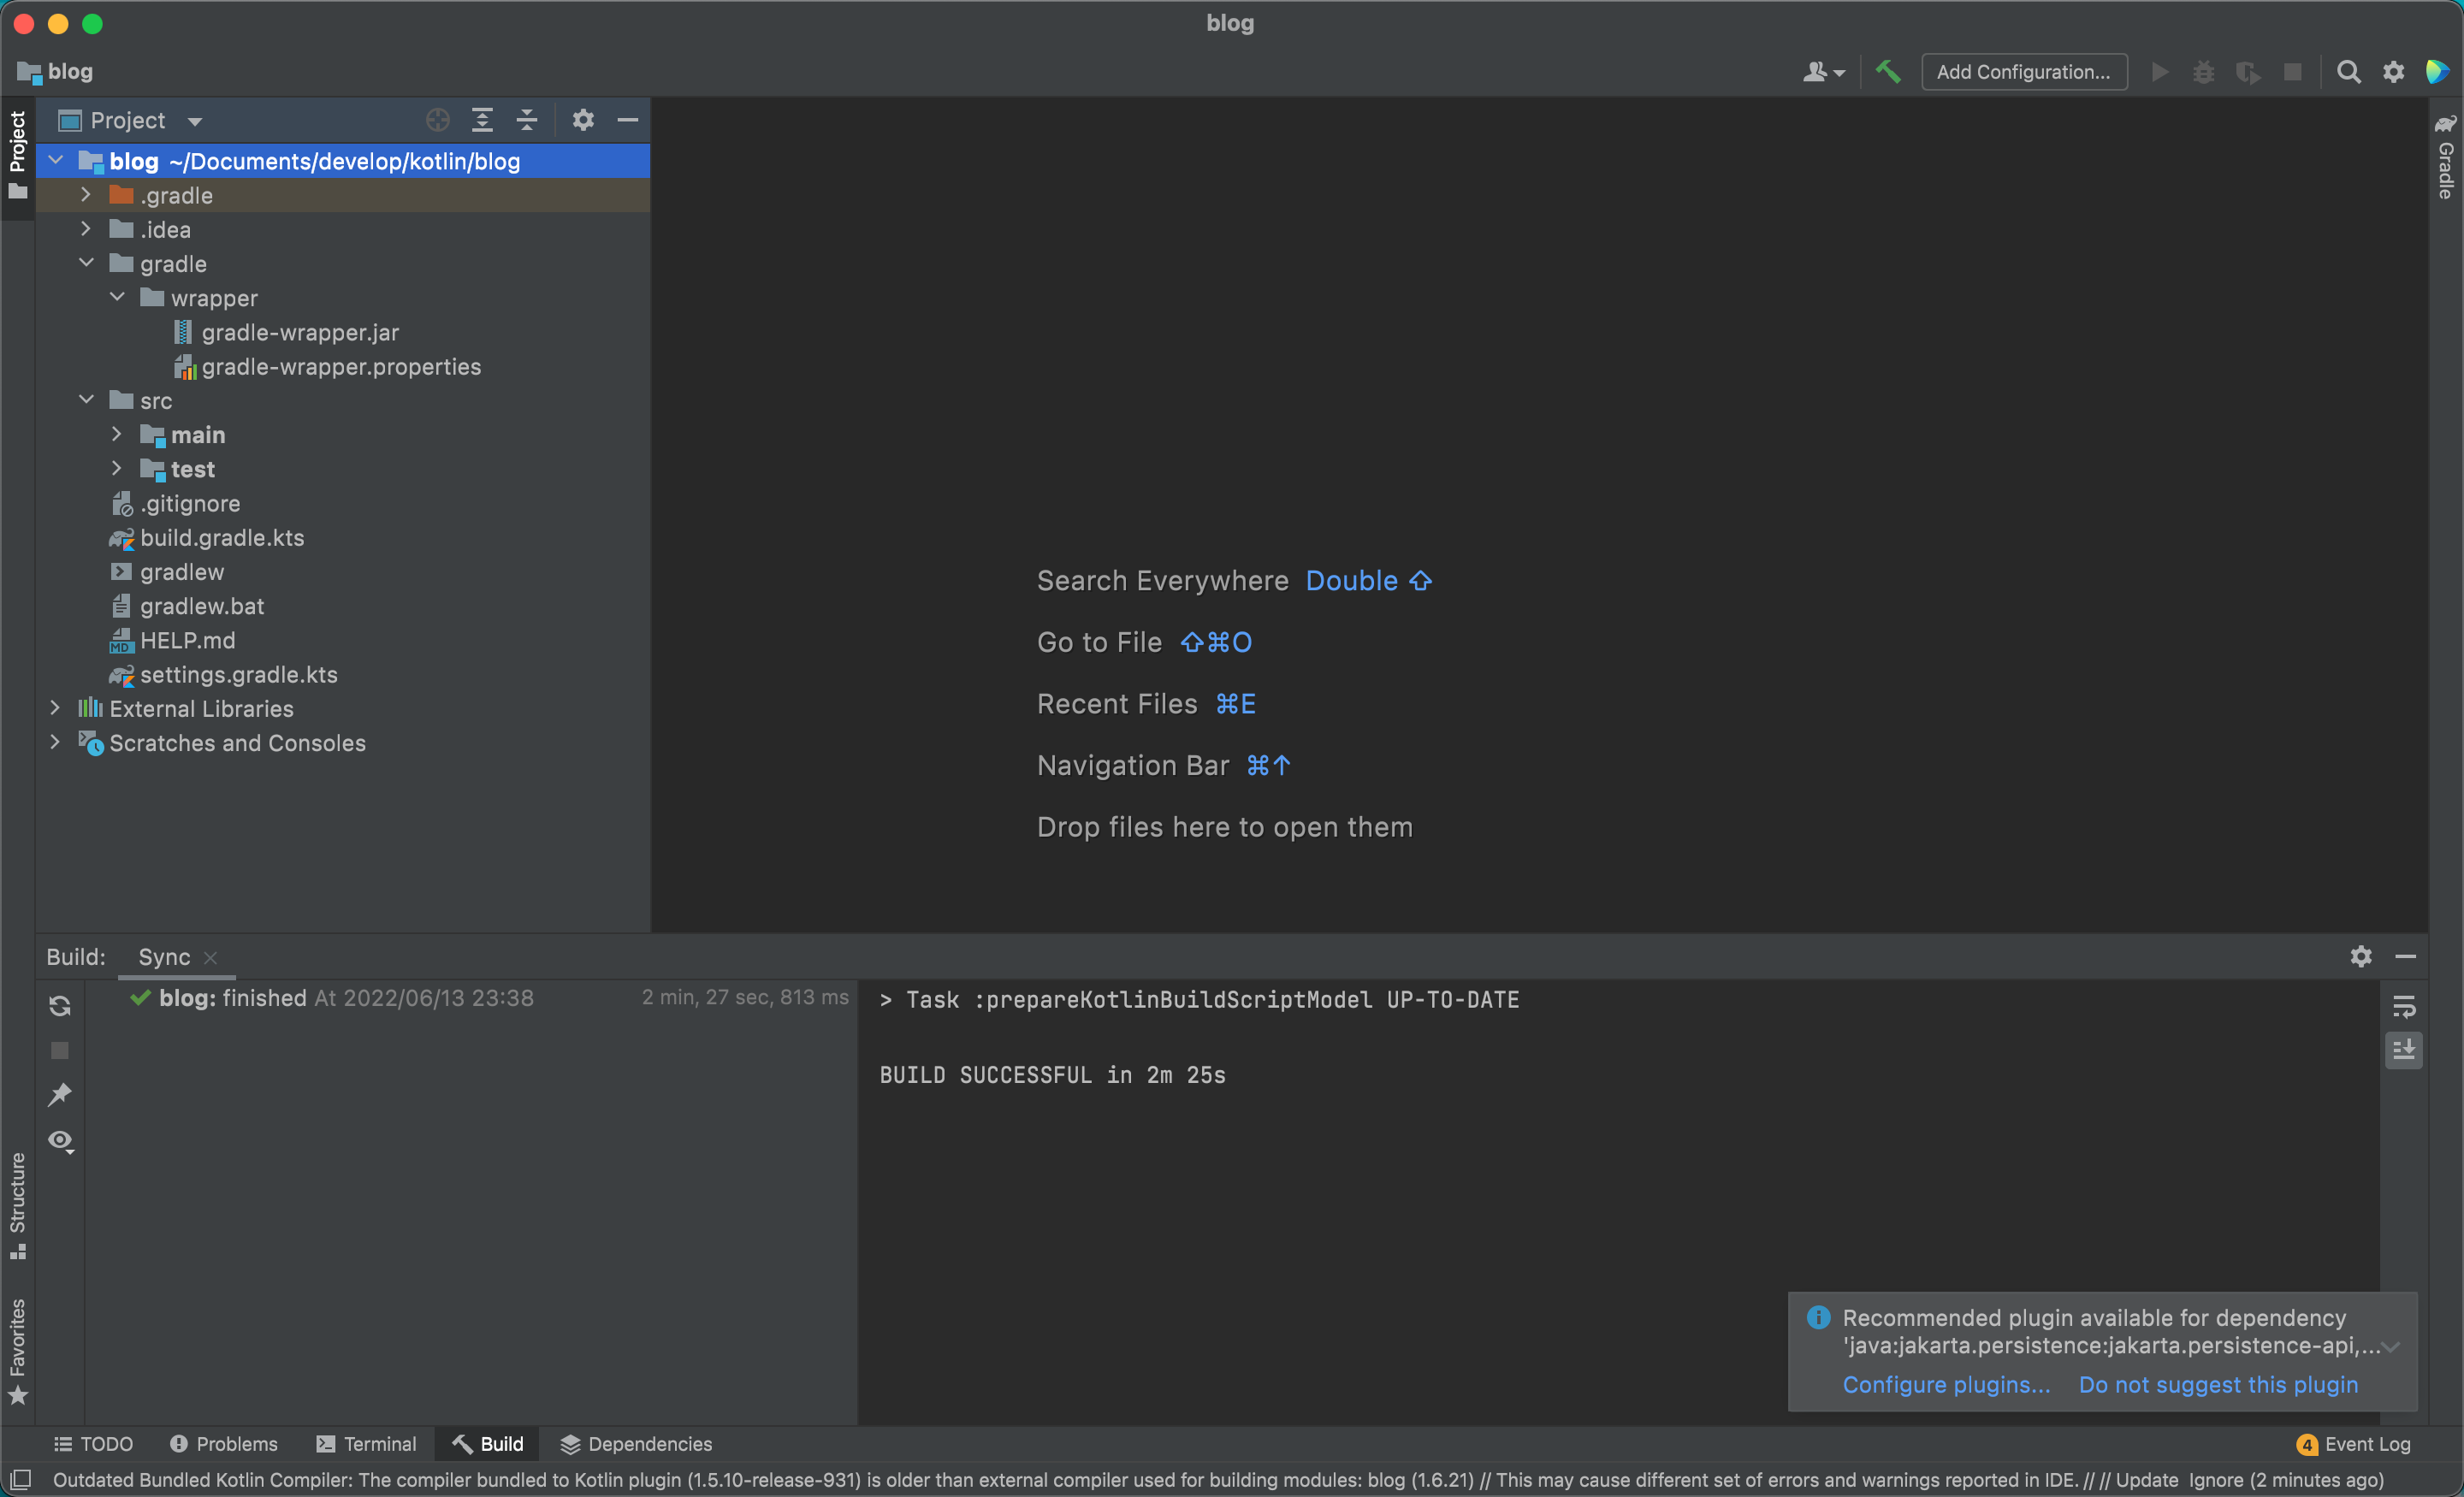Close the Sync tab
Screen dimensions: 2464x1497
210,958
